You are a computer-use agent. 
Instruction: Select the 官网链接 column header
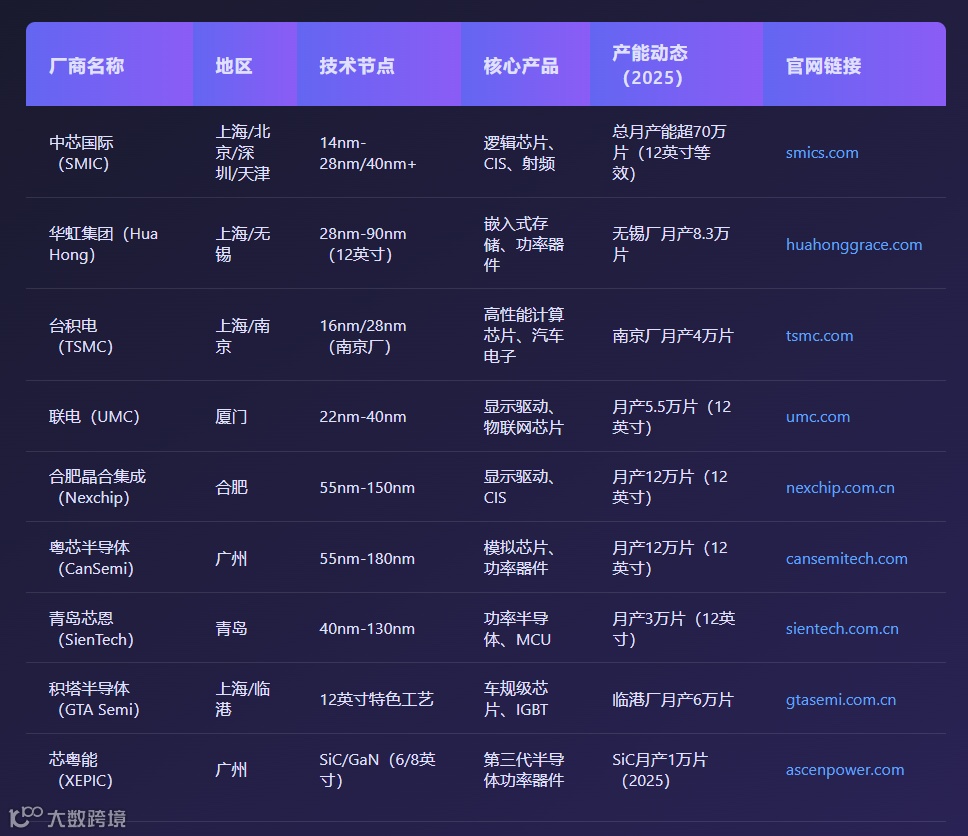point(854,65)
